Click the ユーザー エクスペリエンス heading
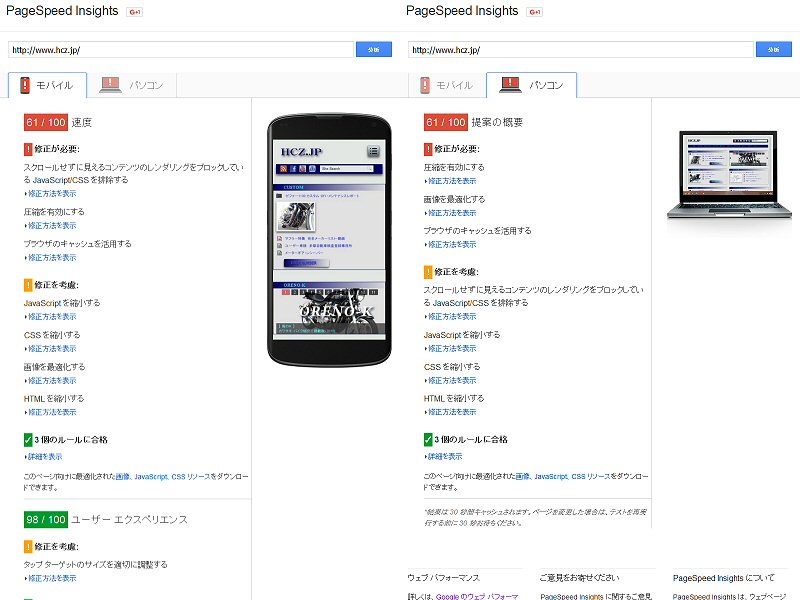This screenshot has height=600, width=800. pyautogui.click(x=129, y=519)
